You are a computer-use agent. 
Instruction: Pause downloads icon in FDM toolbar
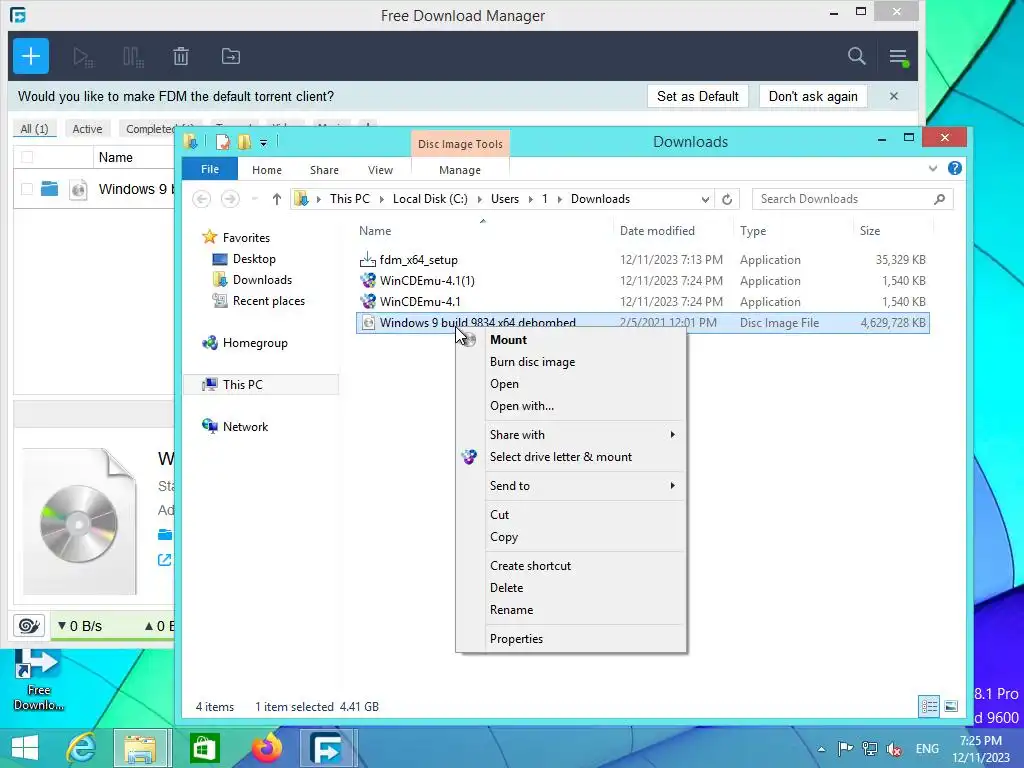(133, 57)
